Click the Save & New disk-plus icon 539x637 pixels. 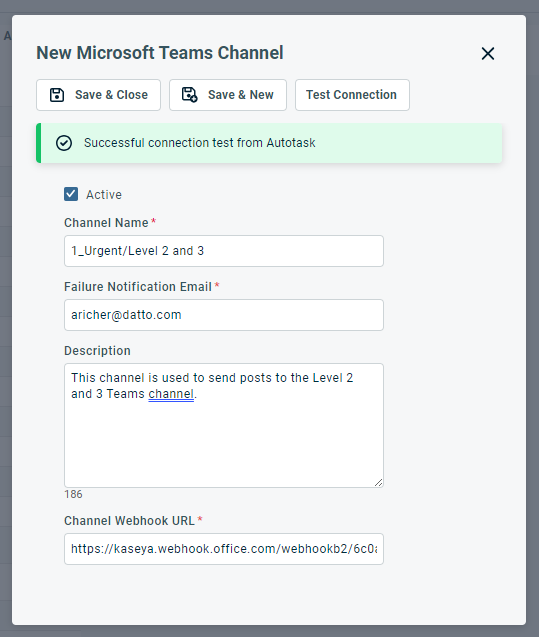(189, 95)
